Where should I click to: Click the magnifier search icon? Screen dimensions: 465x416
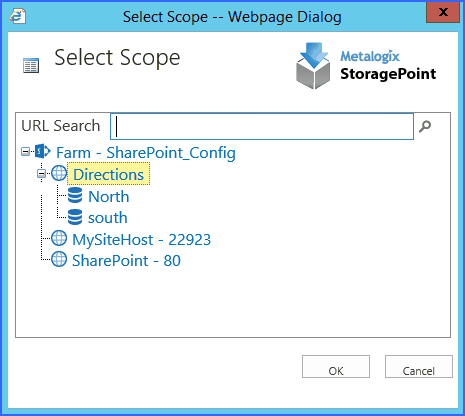pos(425,126)
